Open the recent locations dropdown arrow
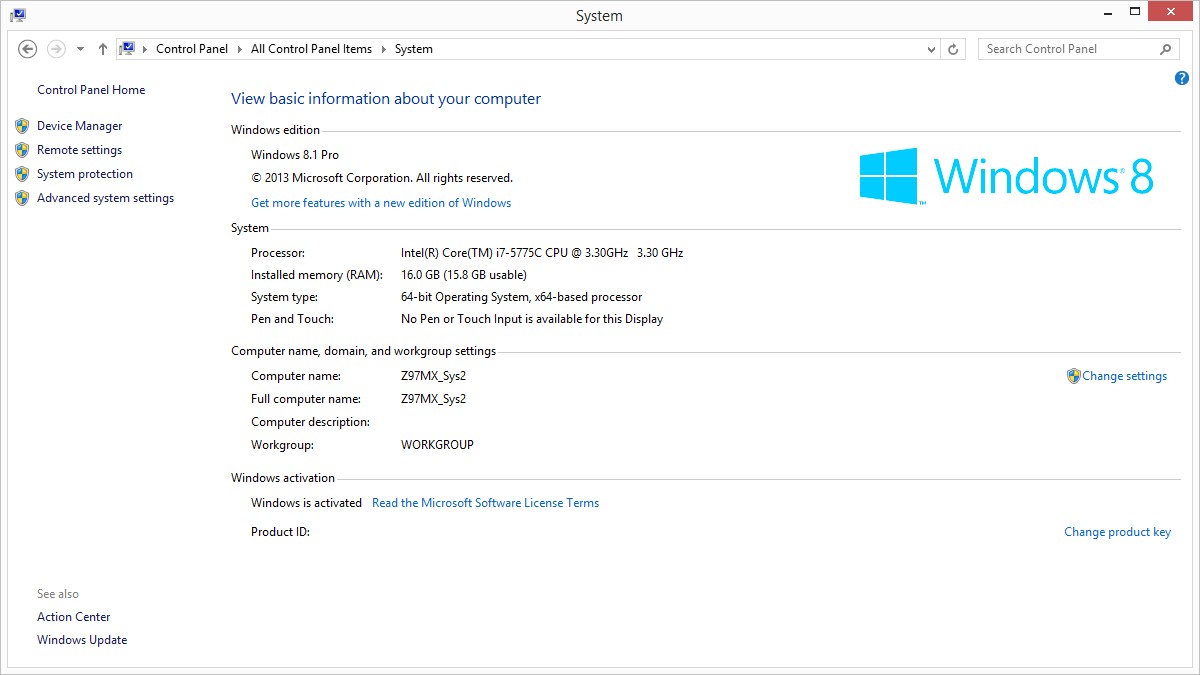The width and height of the screenshot is (1200, 675). [80, 49]
